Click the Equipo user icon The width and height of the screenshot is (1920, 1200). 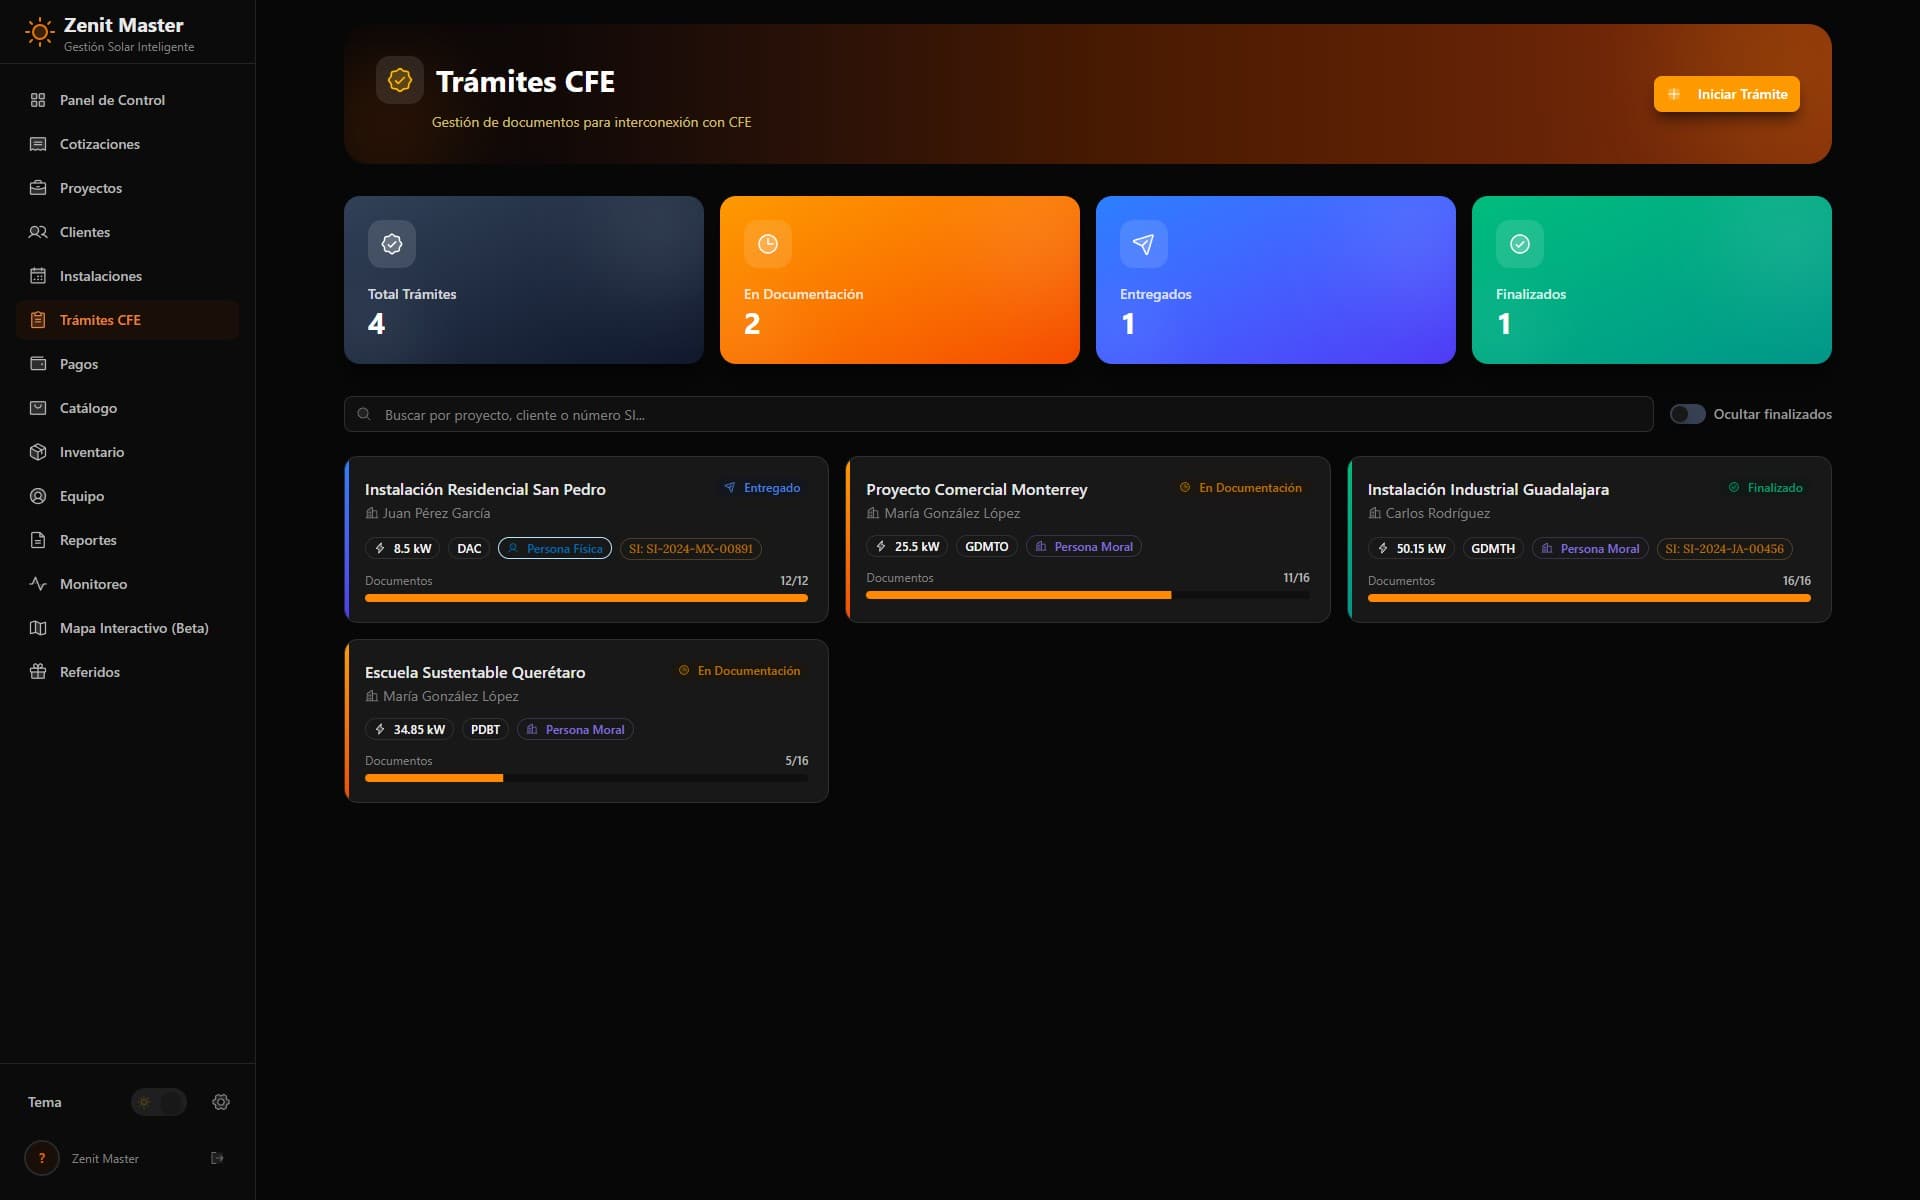(38, 496)
